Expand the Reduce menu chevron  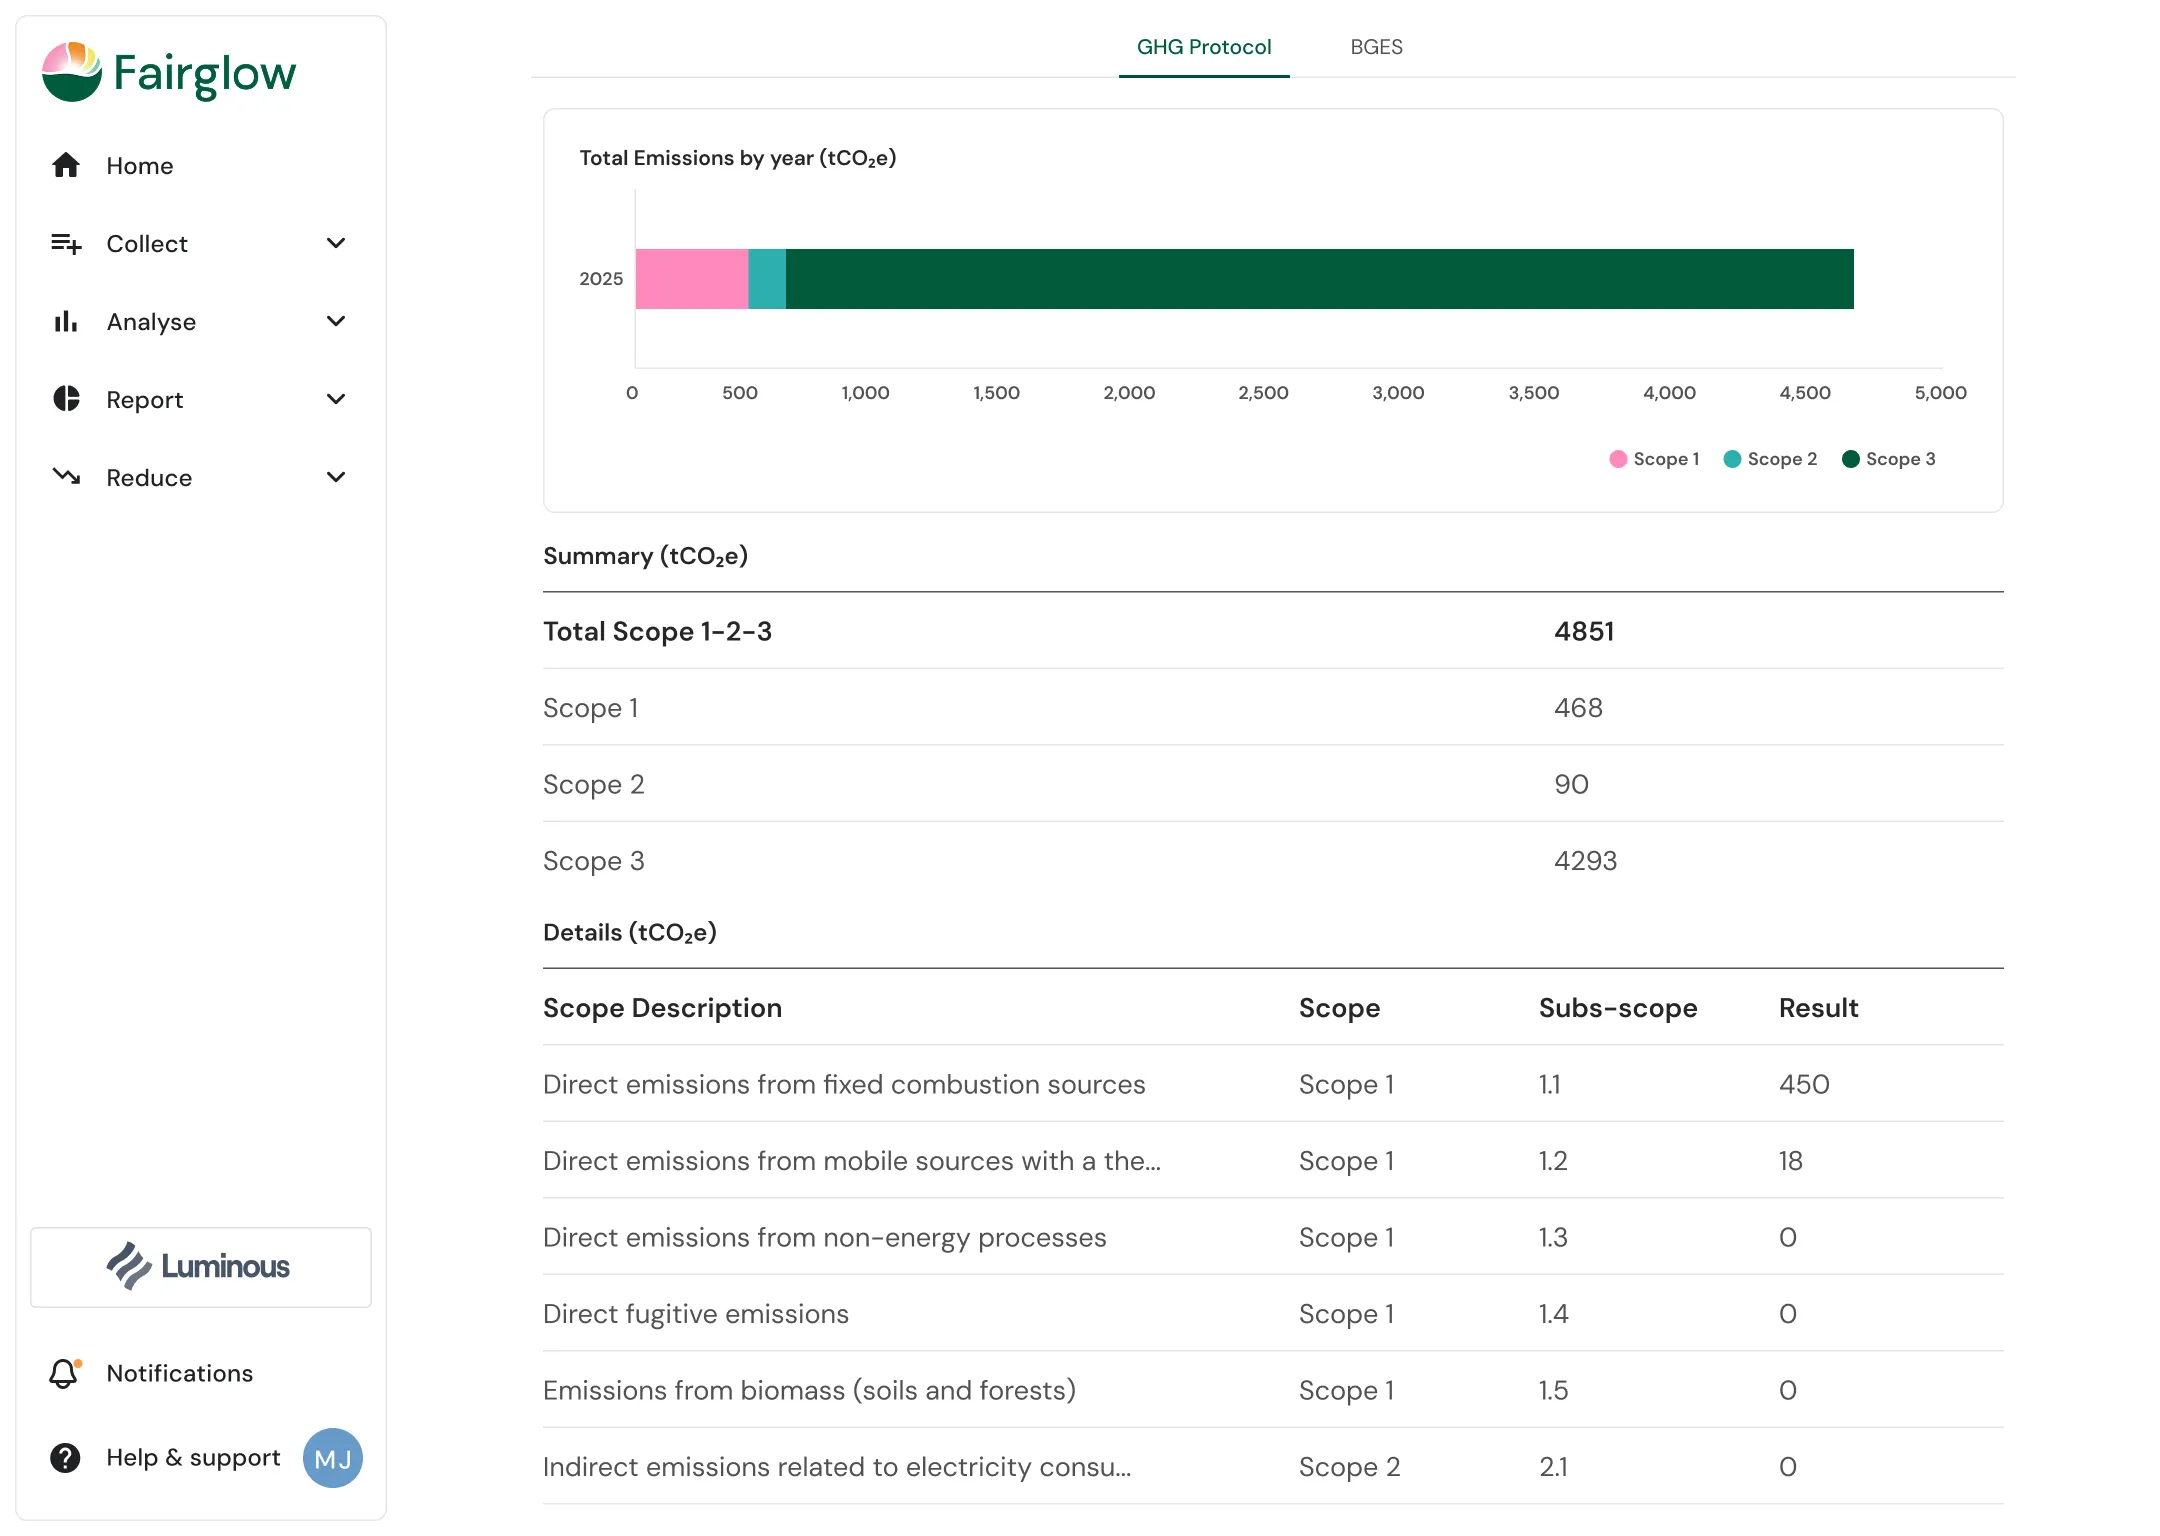(x=336, y=477)
